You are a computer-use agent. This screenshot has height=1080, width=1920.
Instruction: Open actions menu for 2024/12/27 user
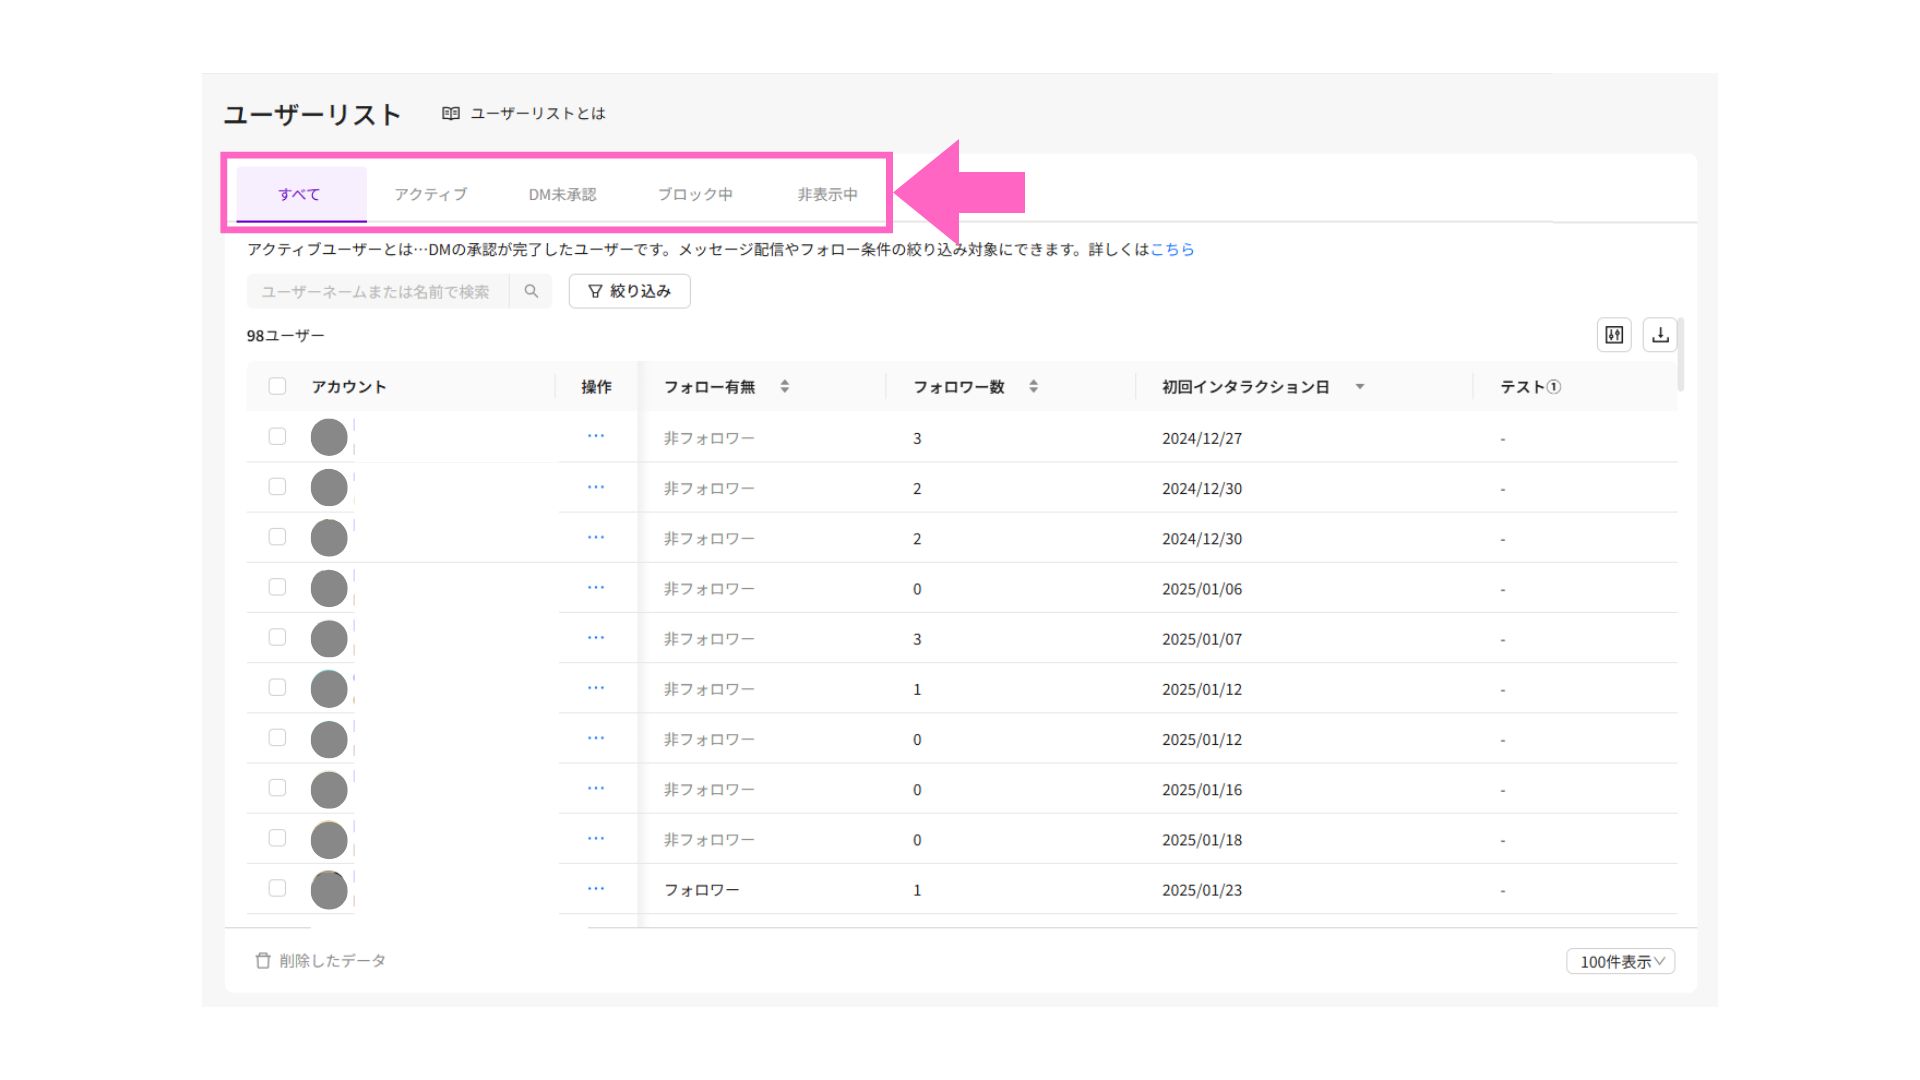(596, 437)
